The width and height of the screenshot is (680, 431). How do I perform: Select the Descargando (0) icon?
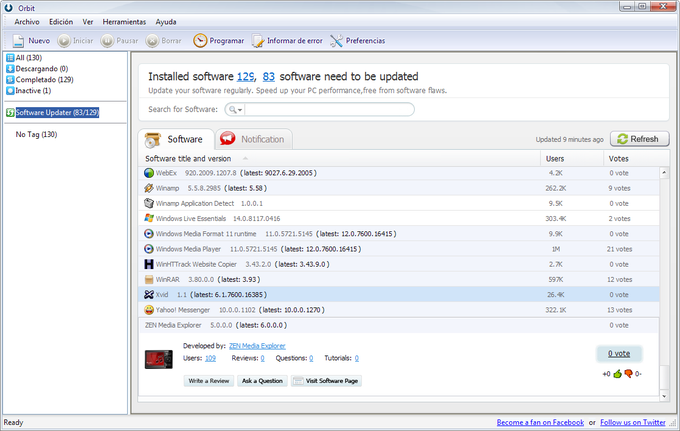(x=10, y=69)
